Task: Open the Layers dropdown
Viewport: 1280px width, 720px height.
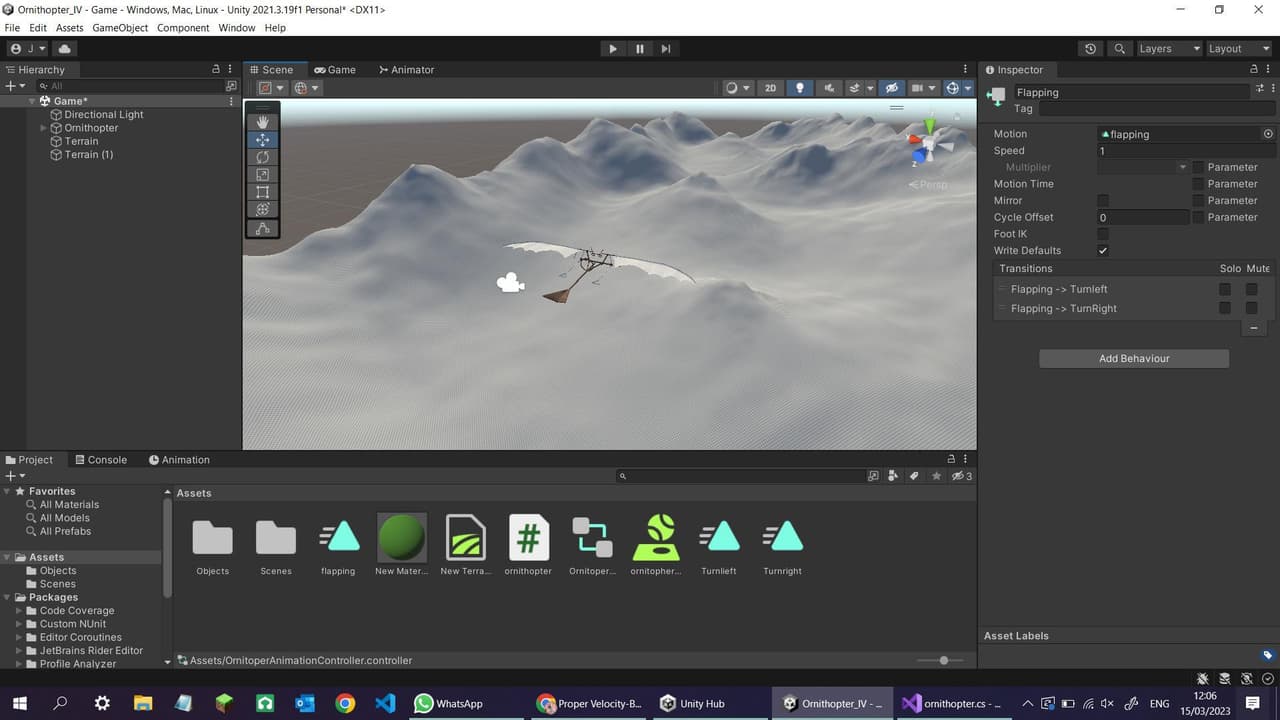Action: [1168, 49]
